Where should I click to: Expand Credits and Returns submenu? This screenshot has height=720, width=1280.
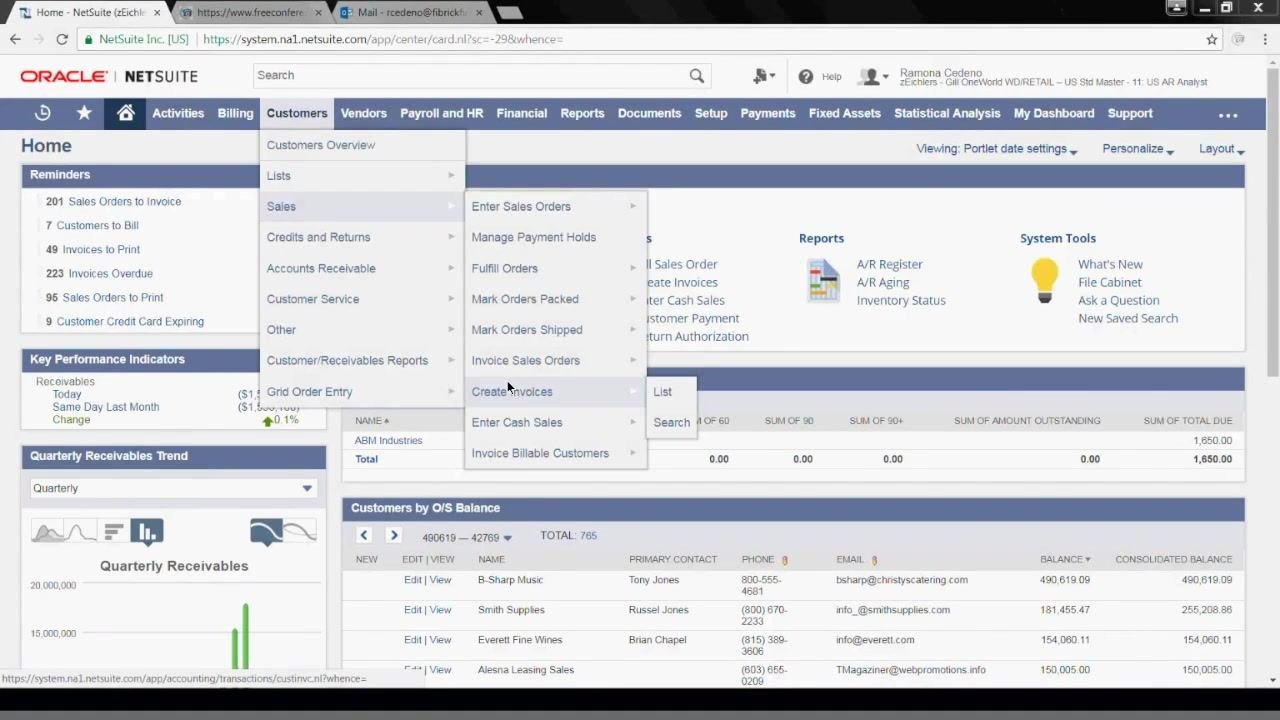point(361,237)
